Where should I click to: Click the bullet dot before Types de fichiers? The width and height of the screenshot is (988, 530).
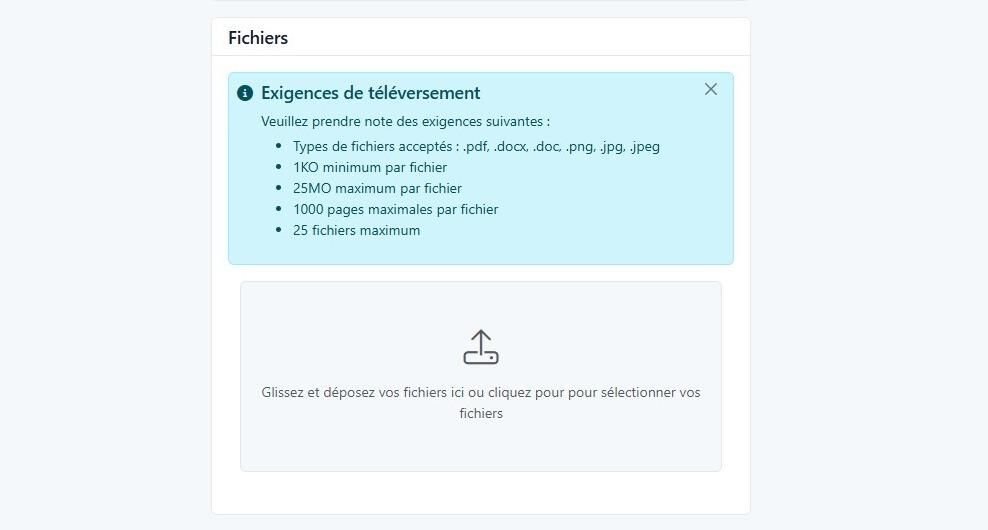tap(279, 146)
